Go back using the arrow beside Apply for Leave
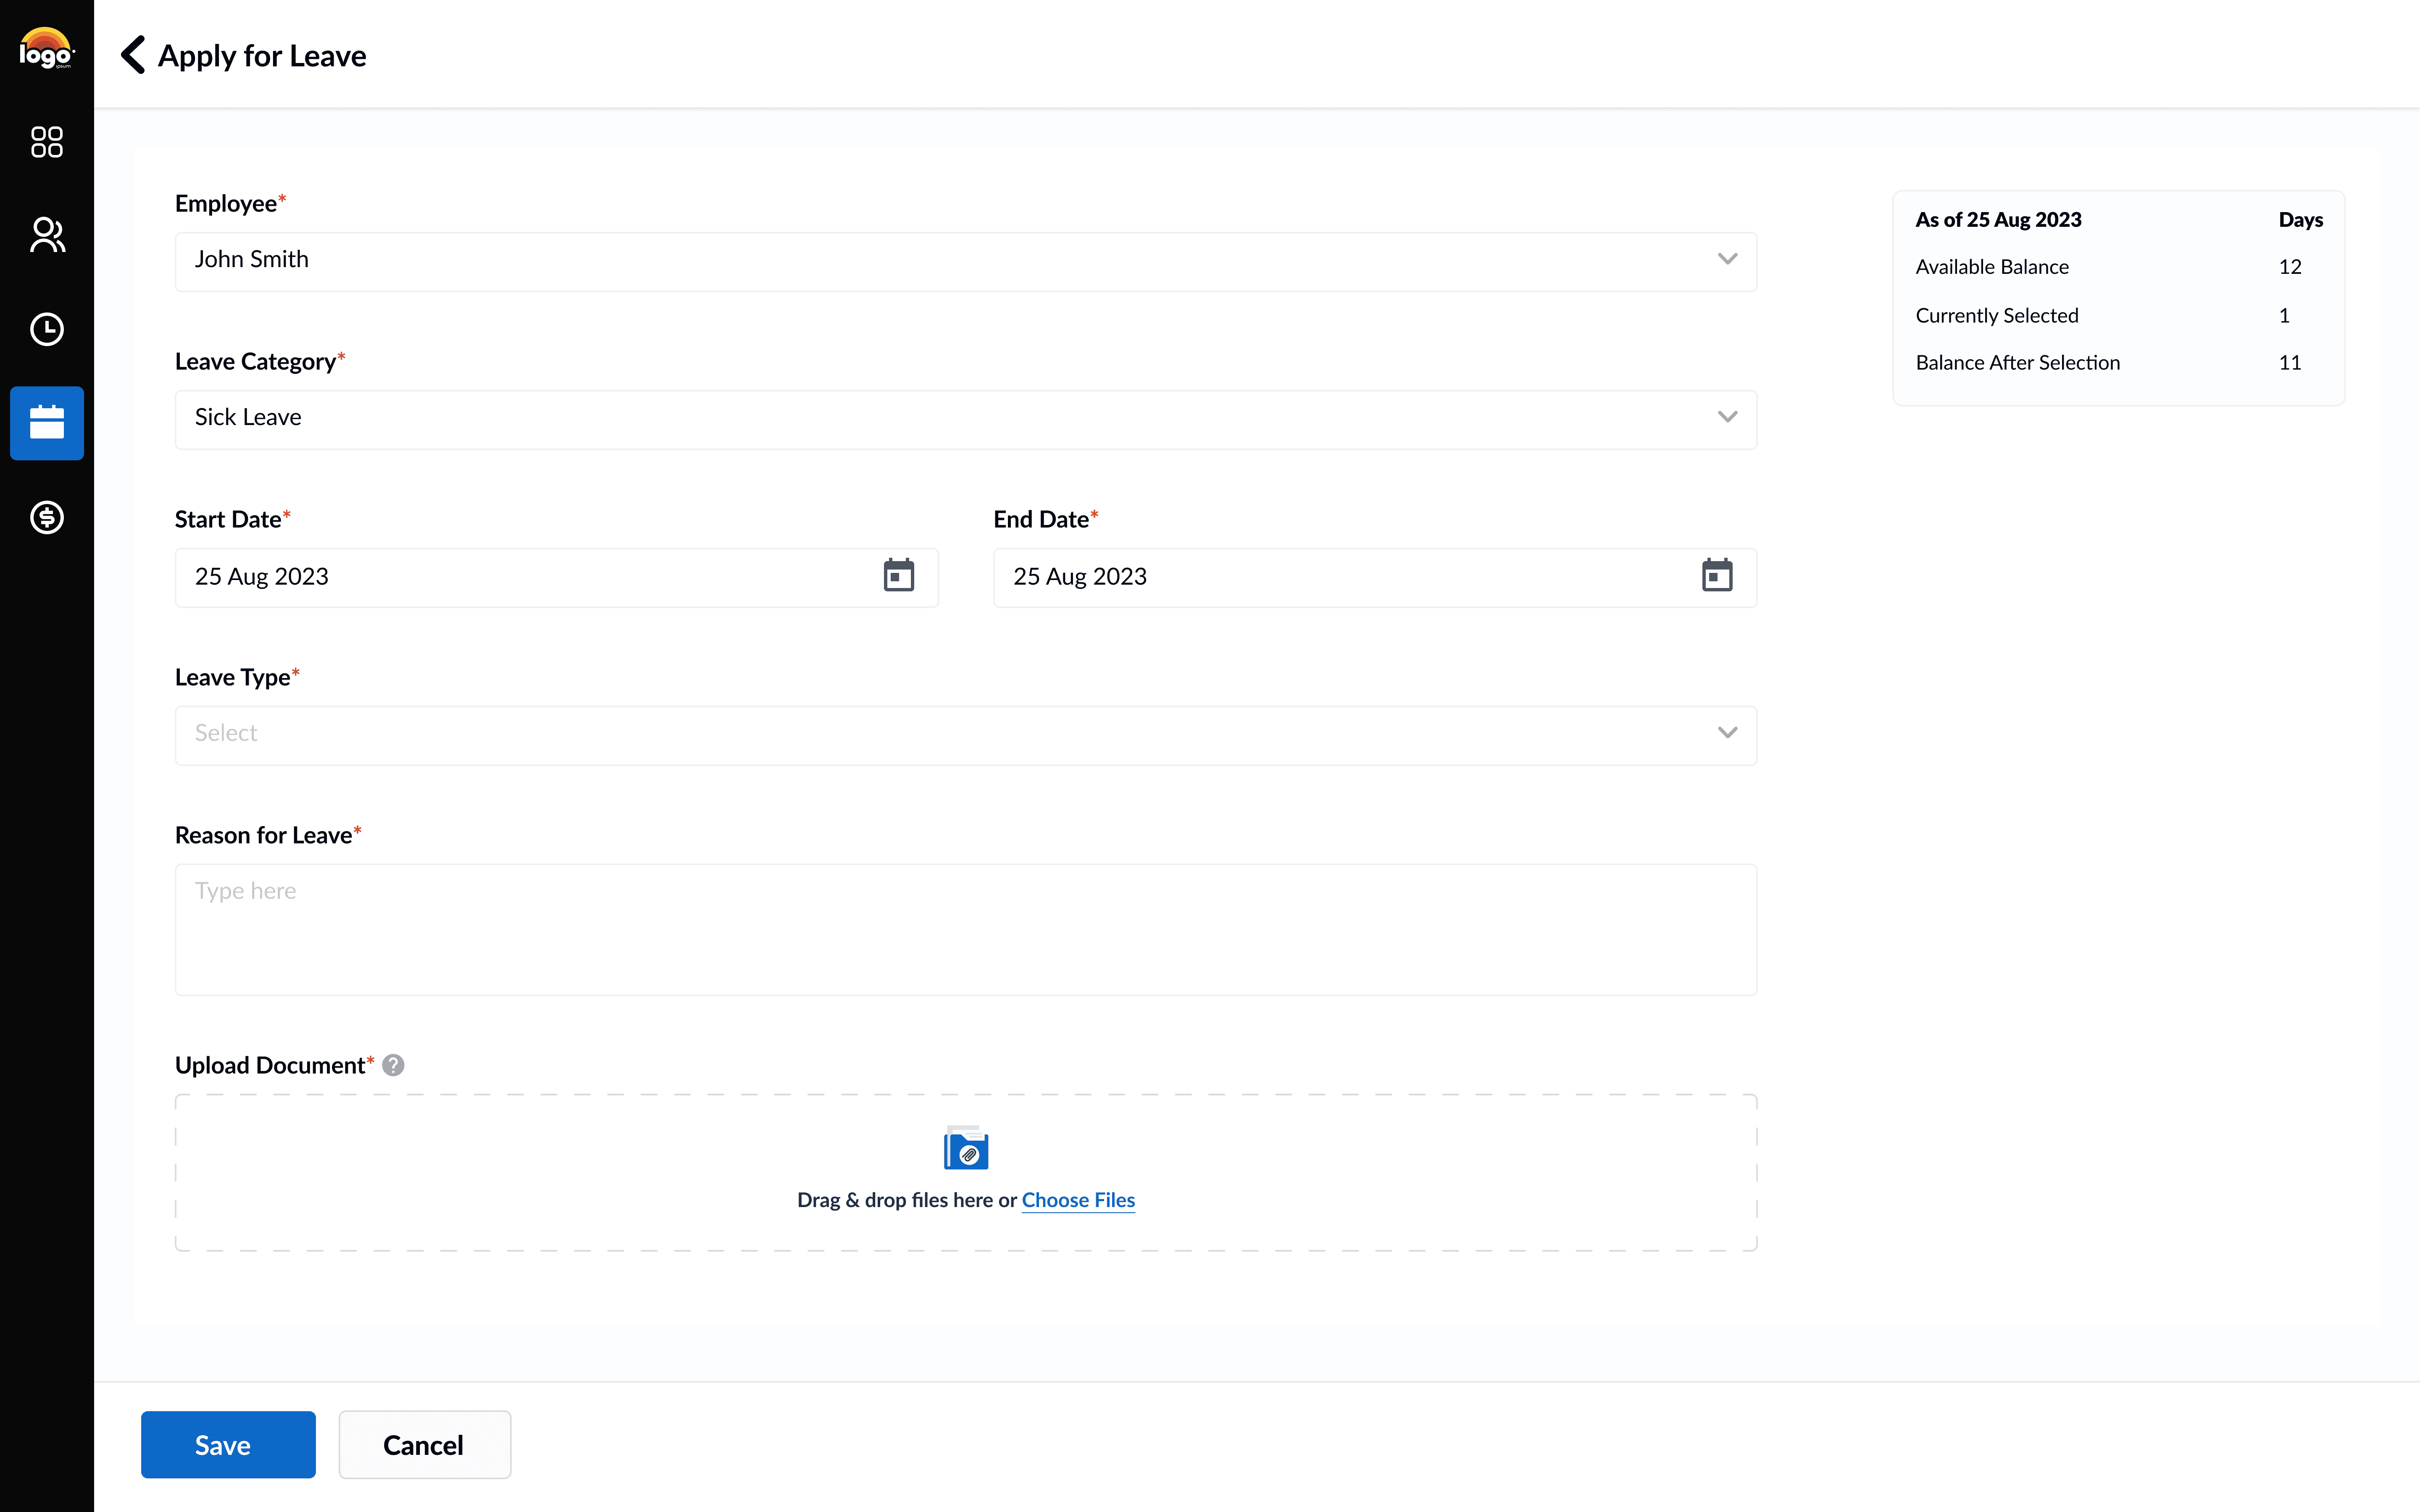Screen dimensions: 2420x1512 pyautogui.click(x=133, y=55)
